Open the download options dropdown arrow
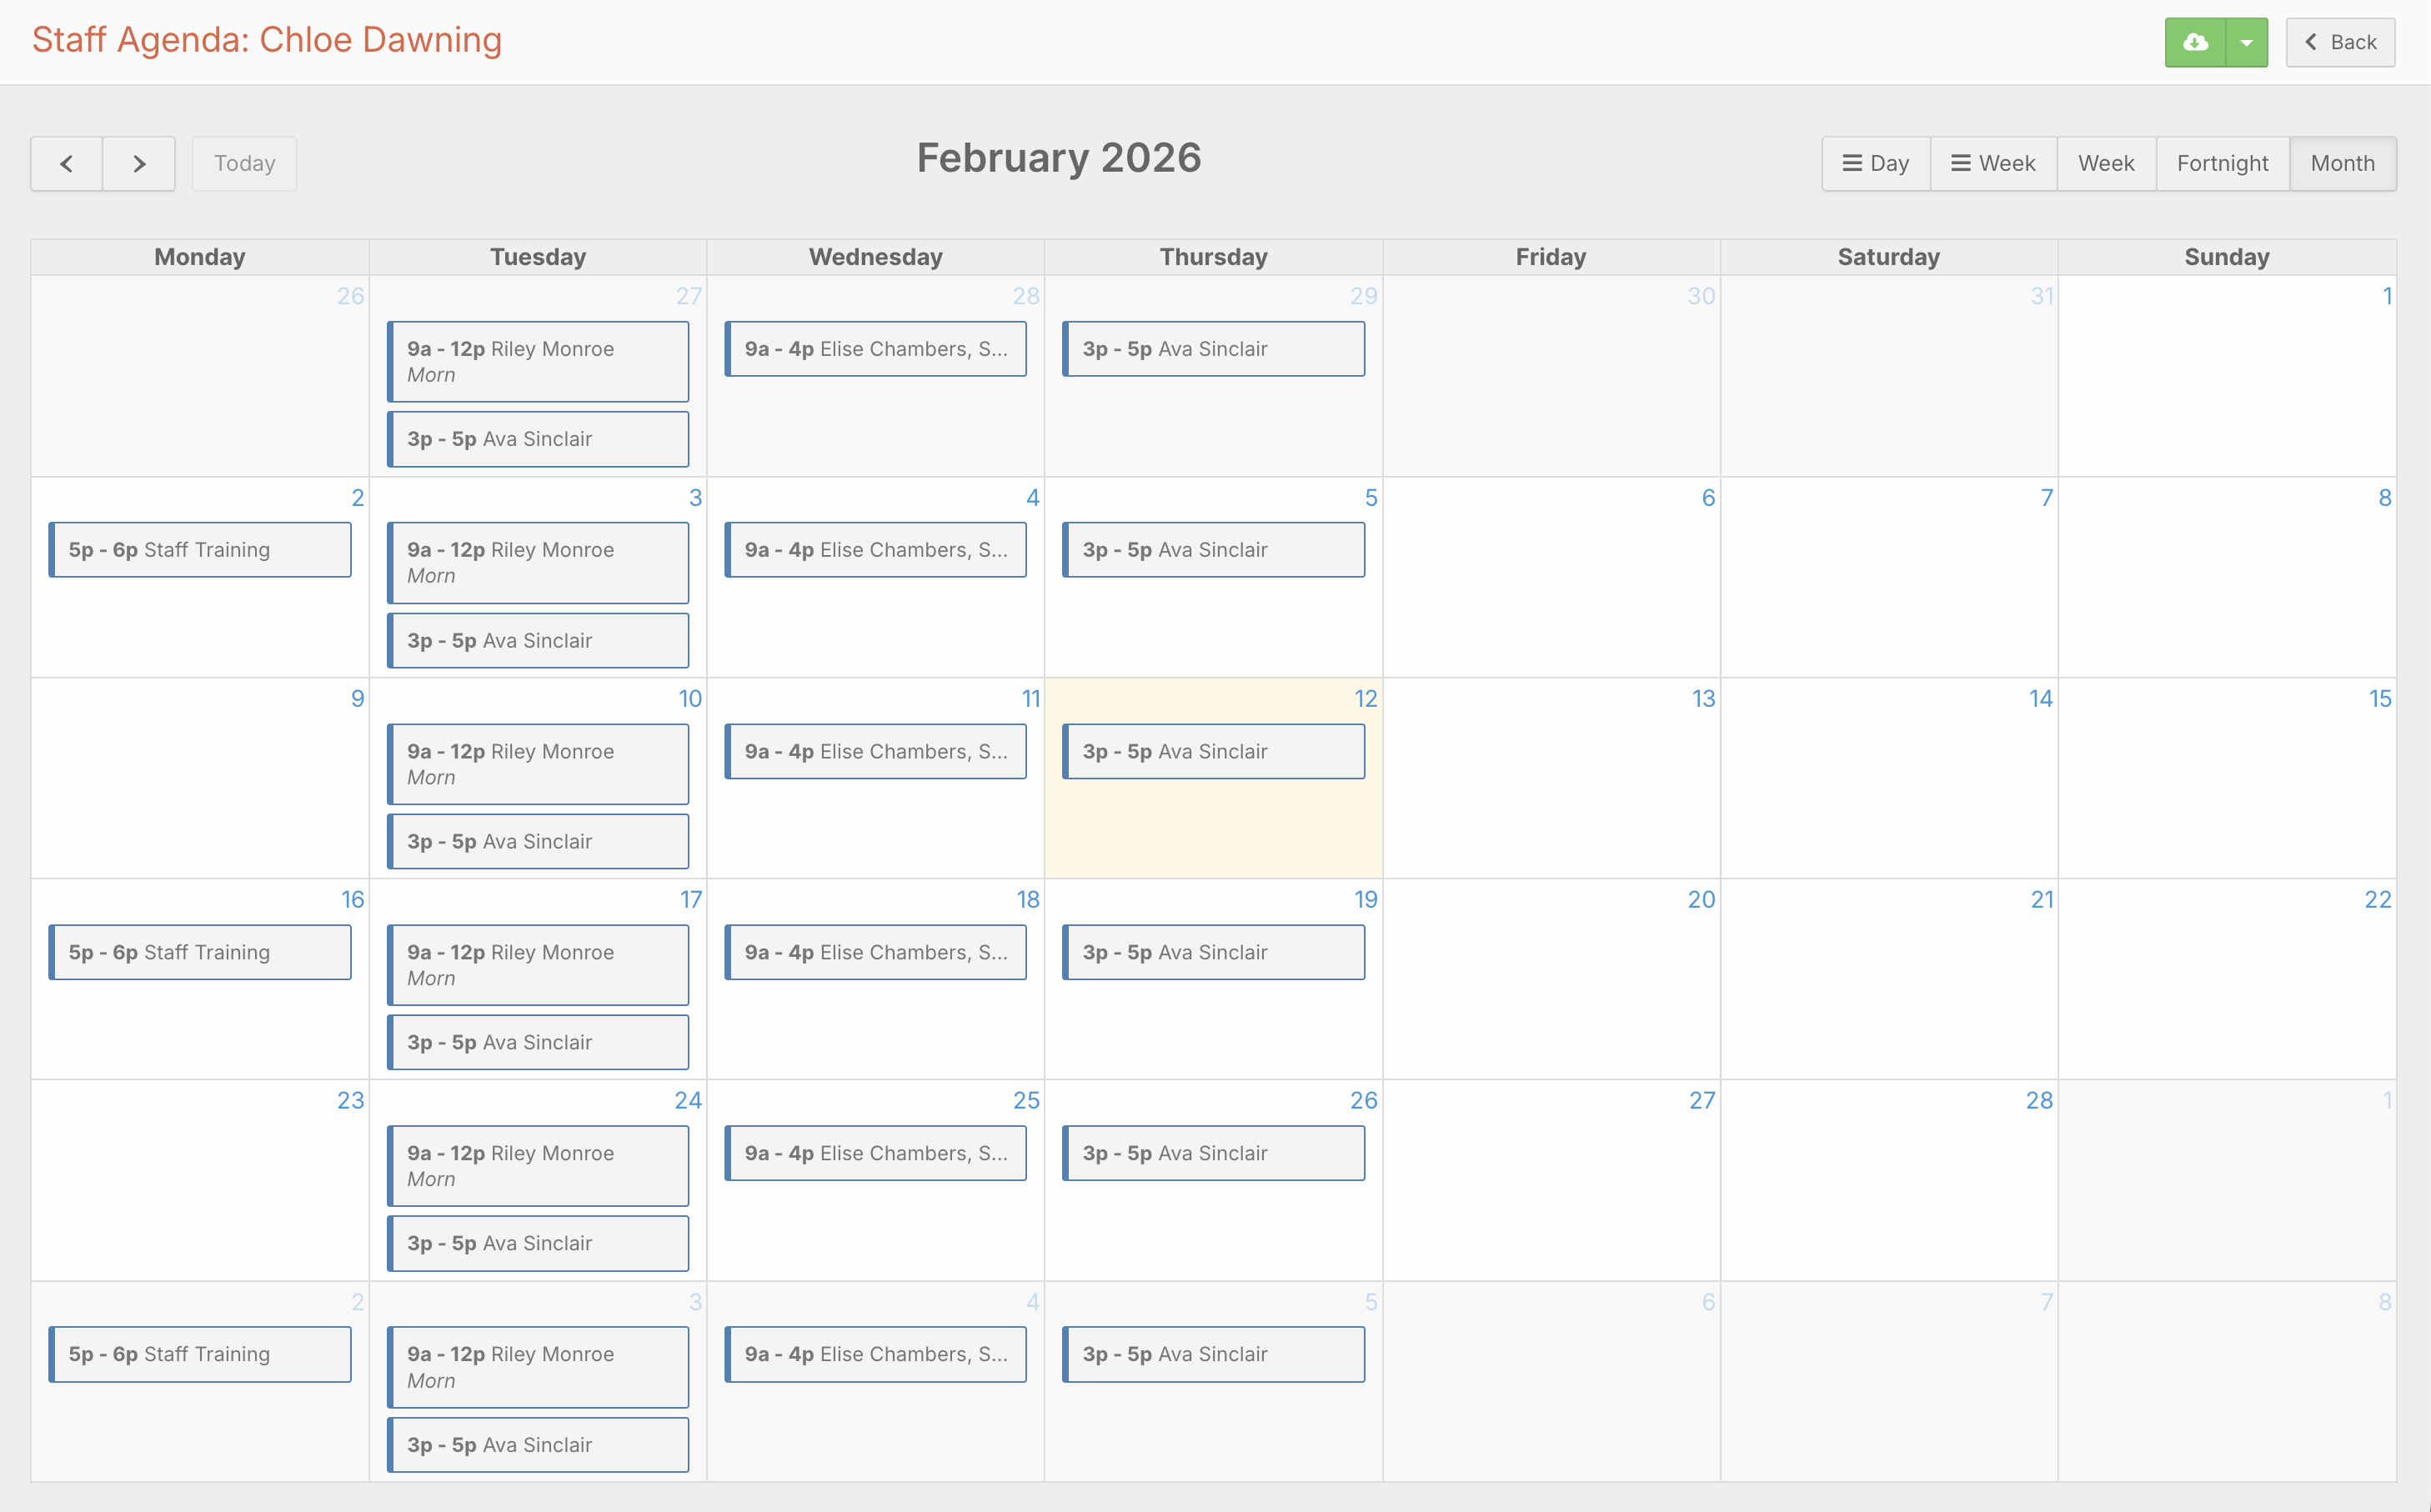 pos(2246,42)
